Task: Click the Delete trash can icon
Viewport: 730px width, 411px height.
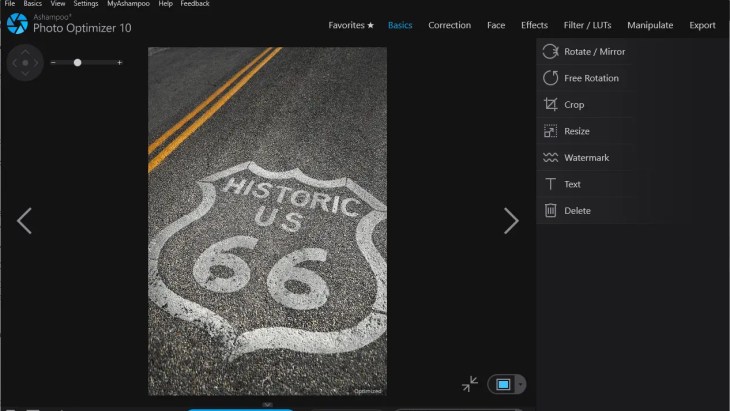Action: pyautogui.click(x=550, y=210)
